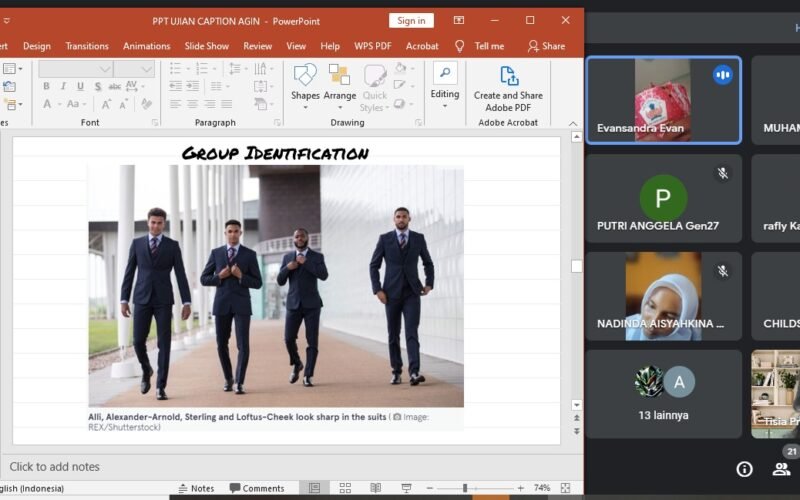Click the zoom slider handle
Viewport: 800px width, 500px height.
point(465,488)
